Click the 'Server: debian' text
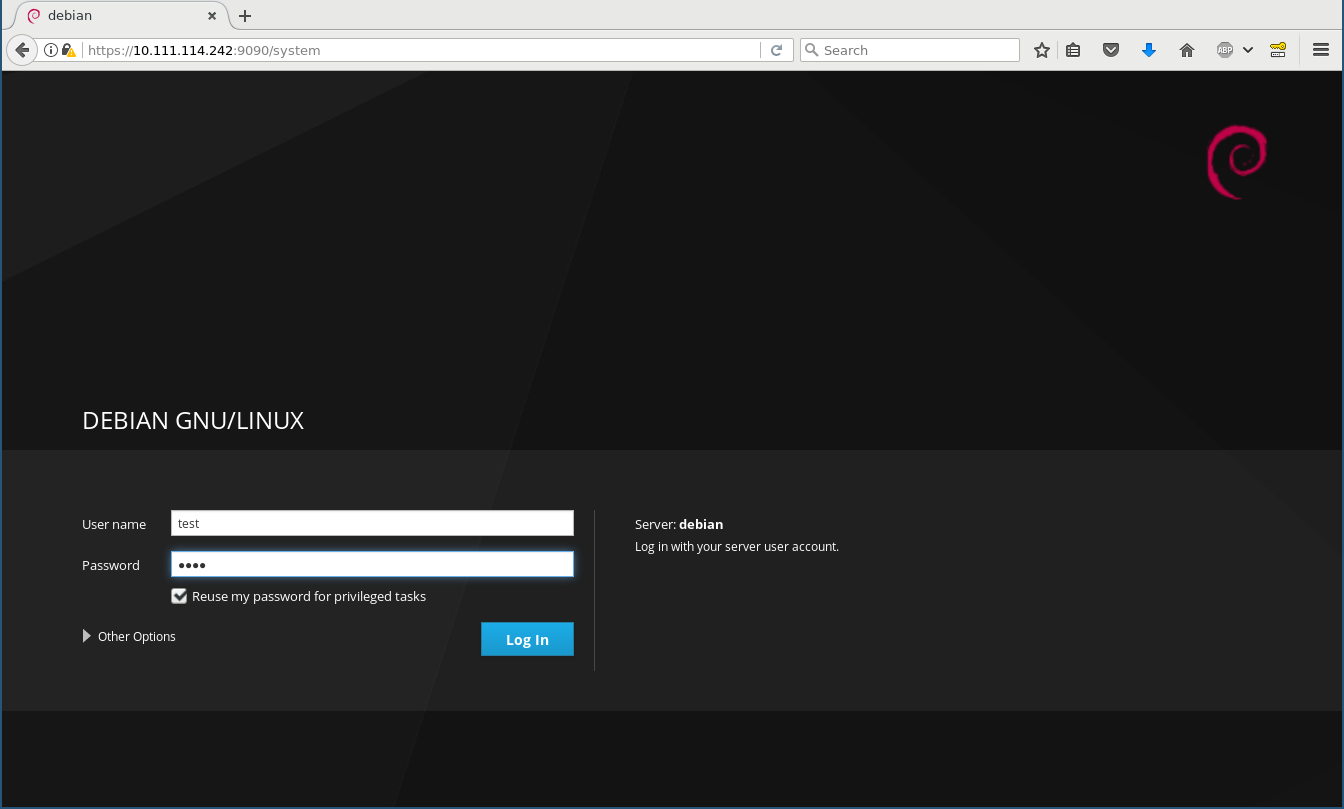Viewport: 1344px width, 809px height. point(679,524)
